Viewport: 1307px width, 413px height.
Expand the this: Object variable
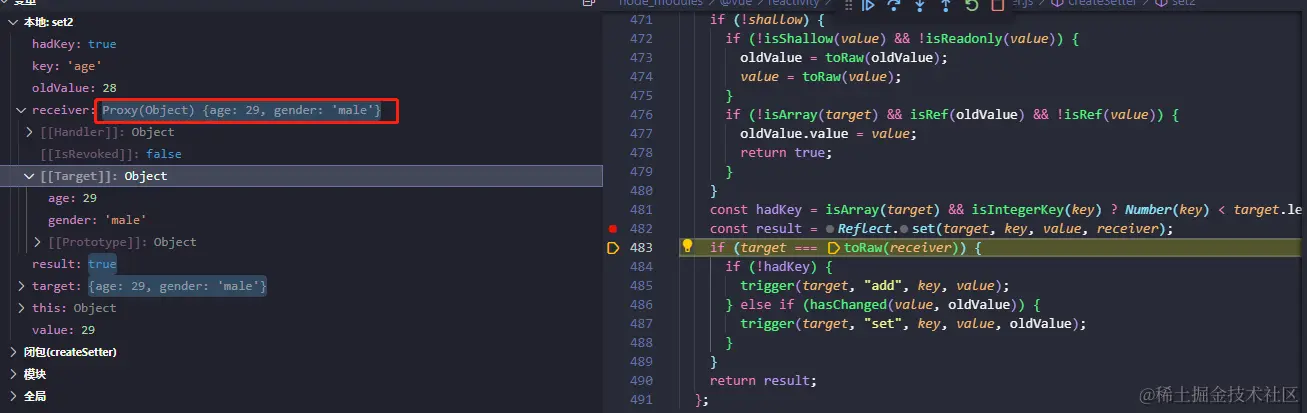pos(22,308)
